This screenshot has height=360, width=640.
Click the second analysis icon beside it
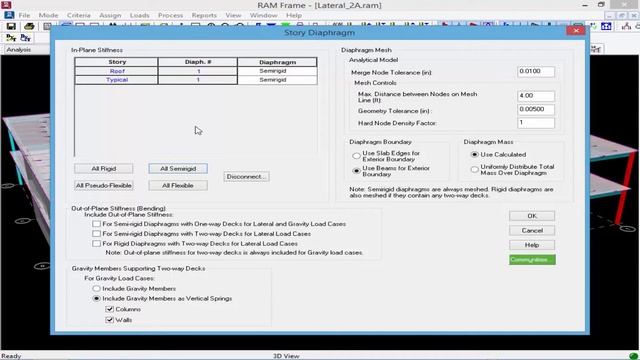(x=25, y=38)
